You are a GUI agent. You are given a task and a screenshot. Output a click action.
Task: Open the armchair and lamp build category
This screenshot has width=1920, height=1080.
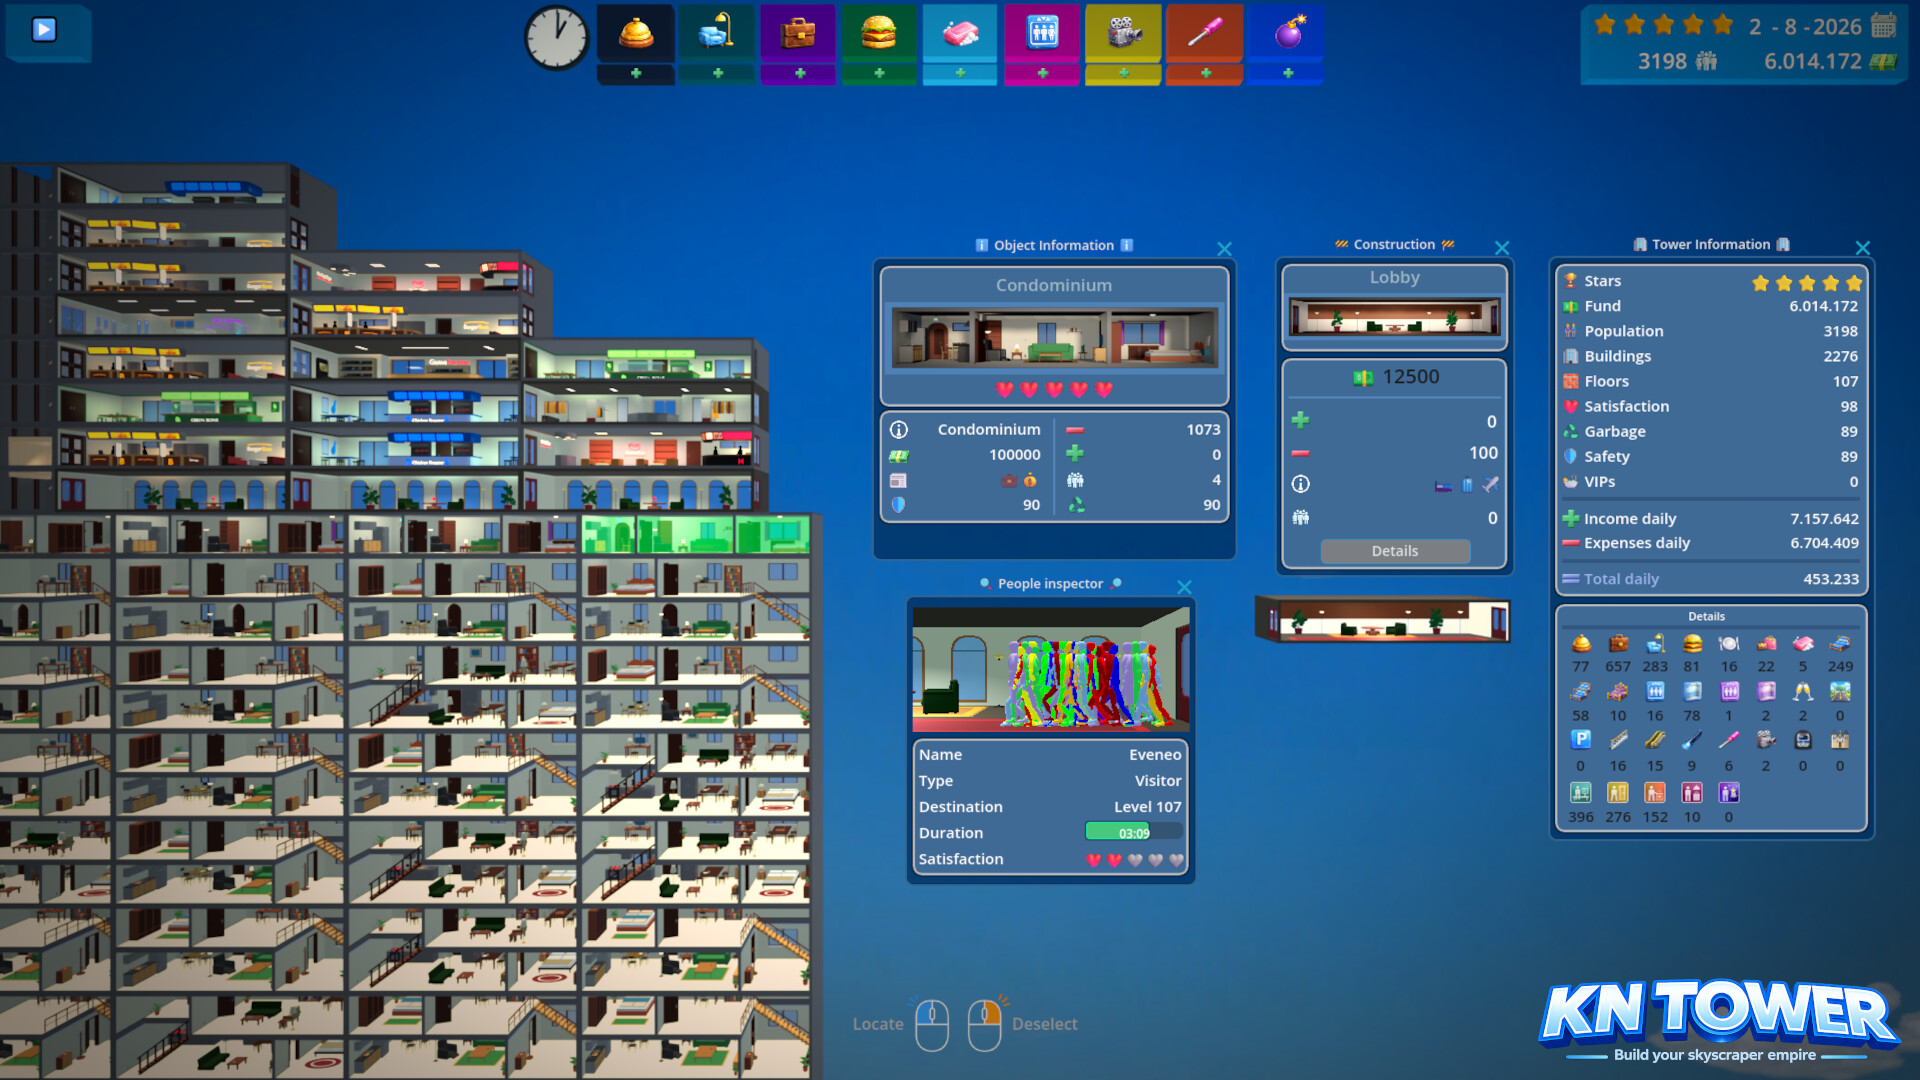click(717, 33)
